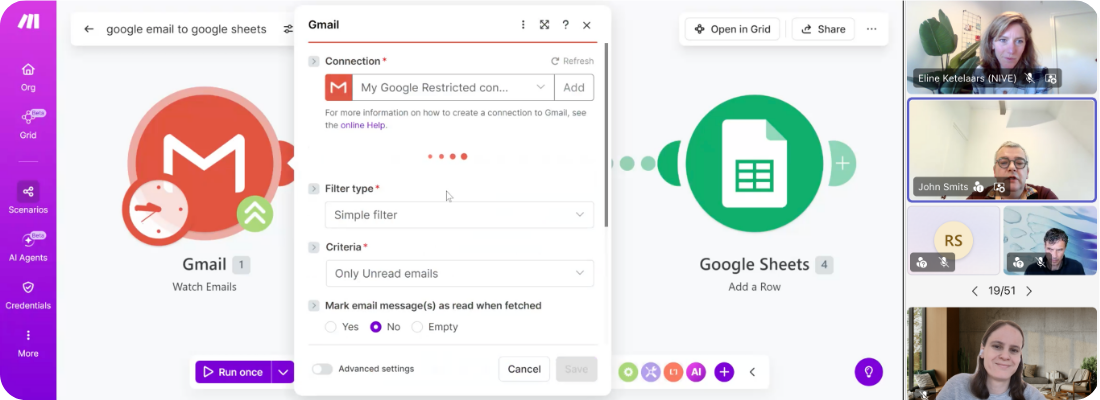Click Eline Ketelaars video tile
This screenshot has height=400, width=1100.
(1001, 47)
